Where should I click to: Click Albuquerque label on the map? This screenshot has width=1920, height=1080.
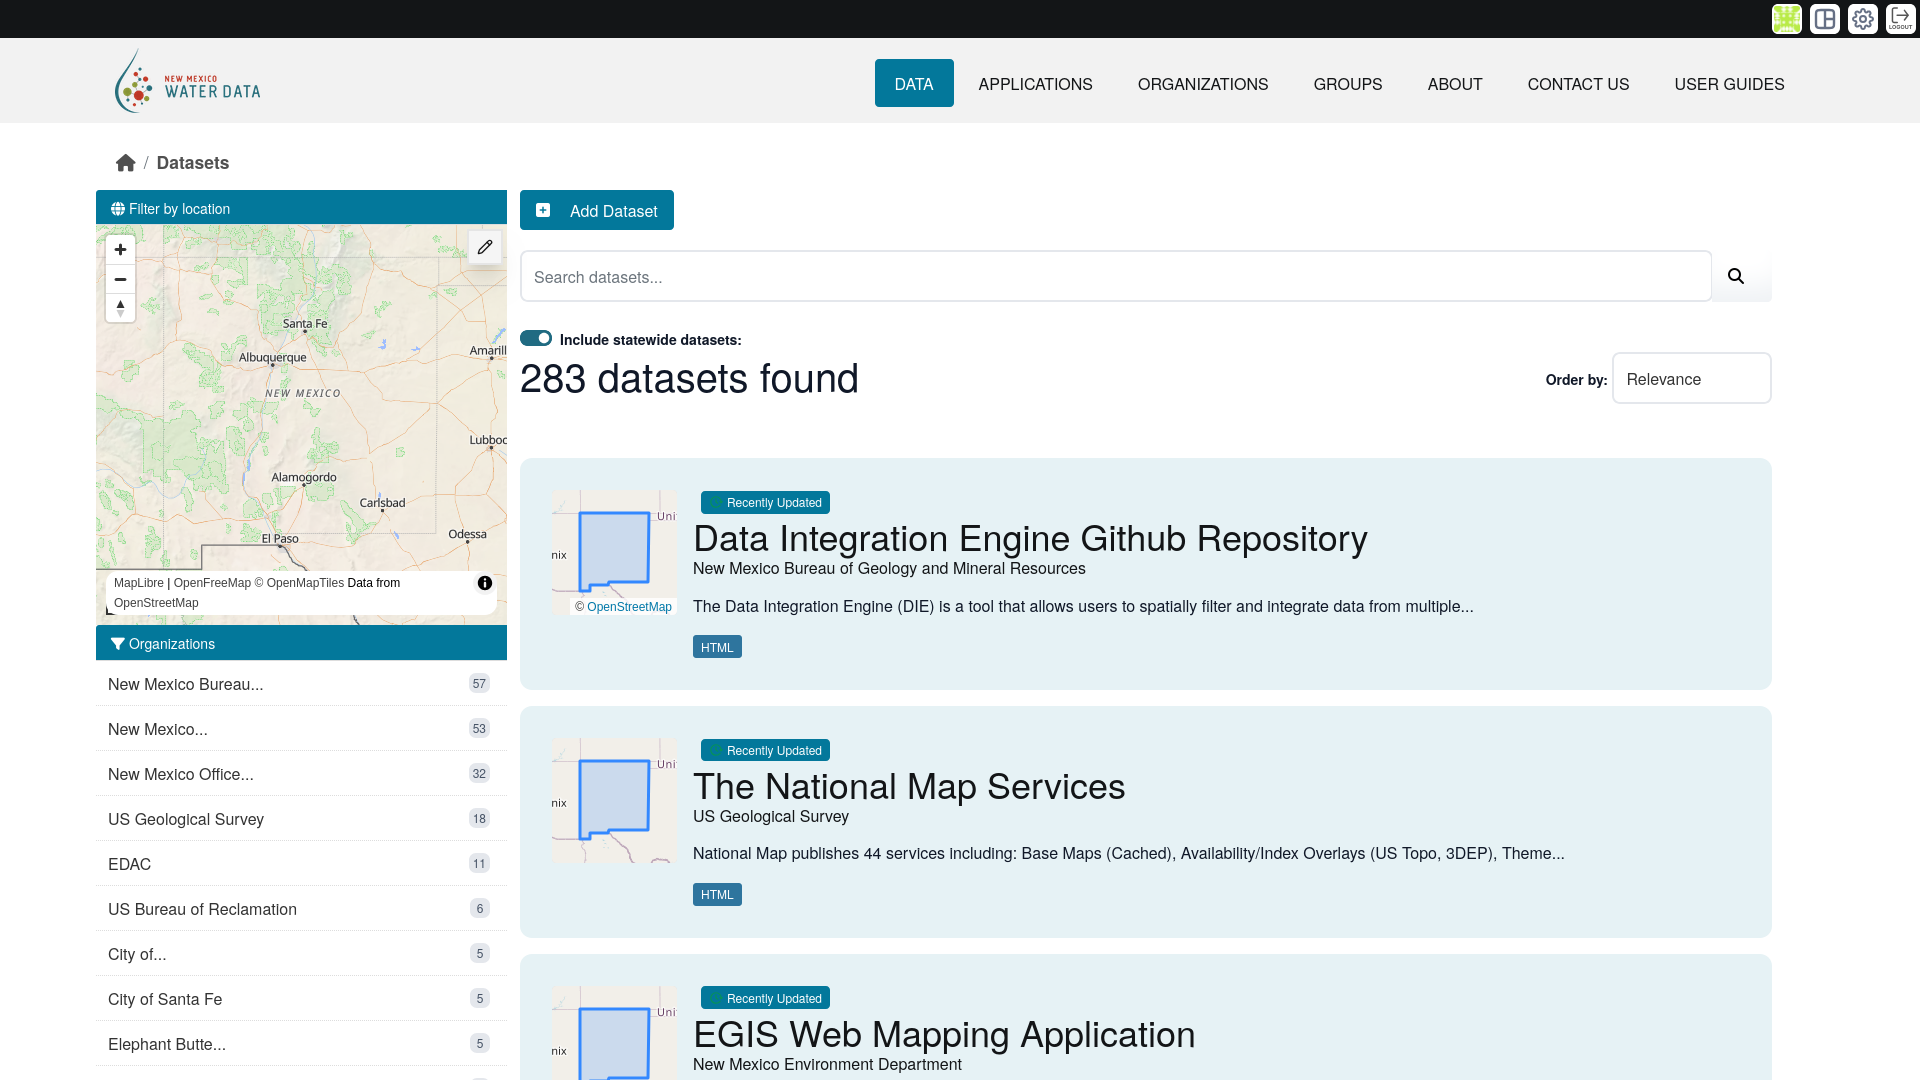[x=272, y=357]
